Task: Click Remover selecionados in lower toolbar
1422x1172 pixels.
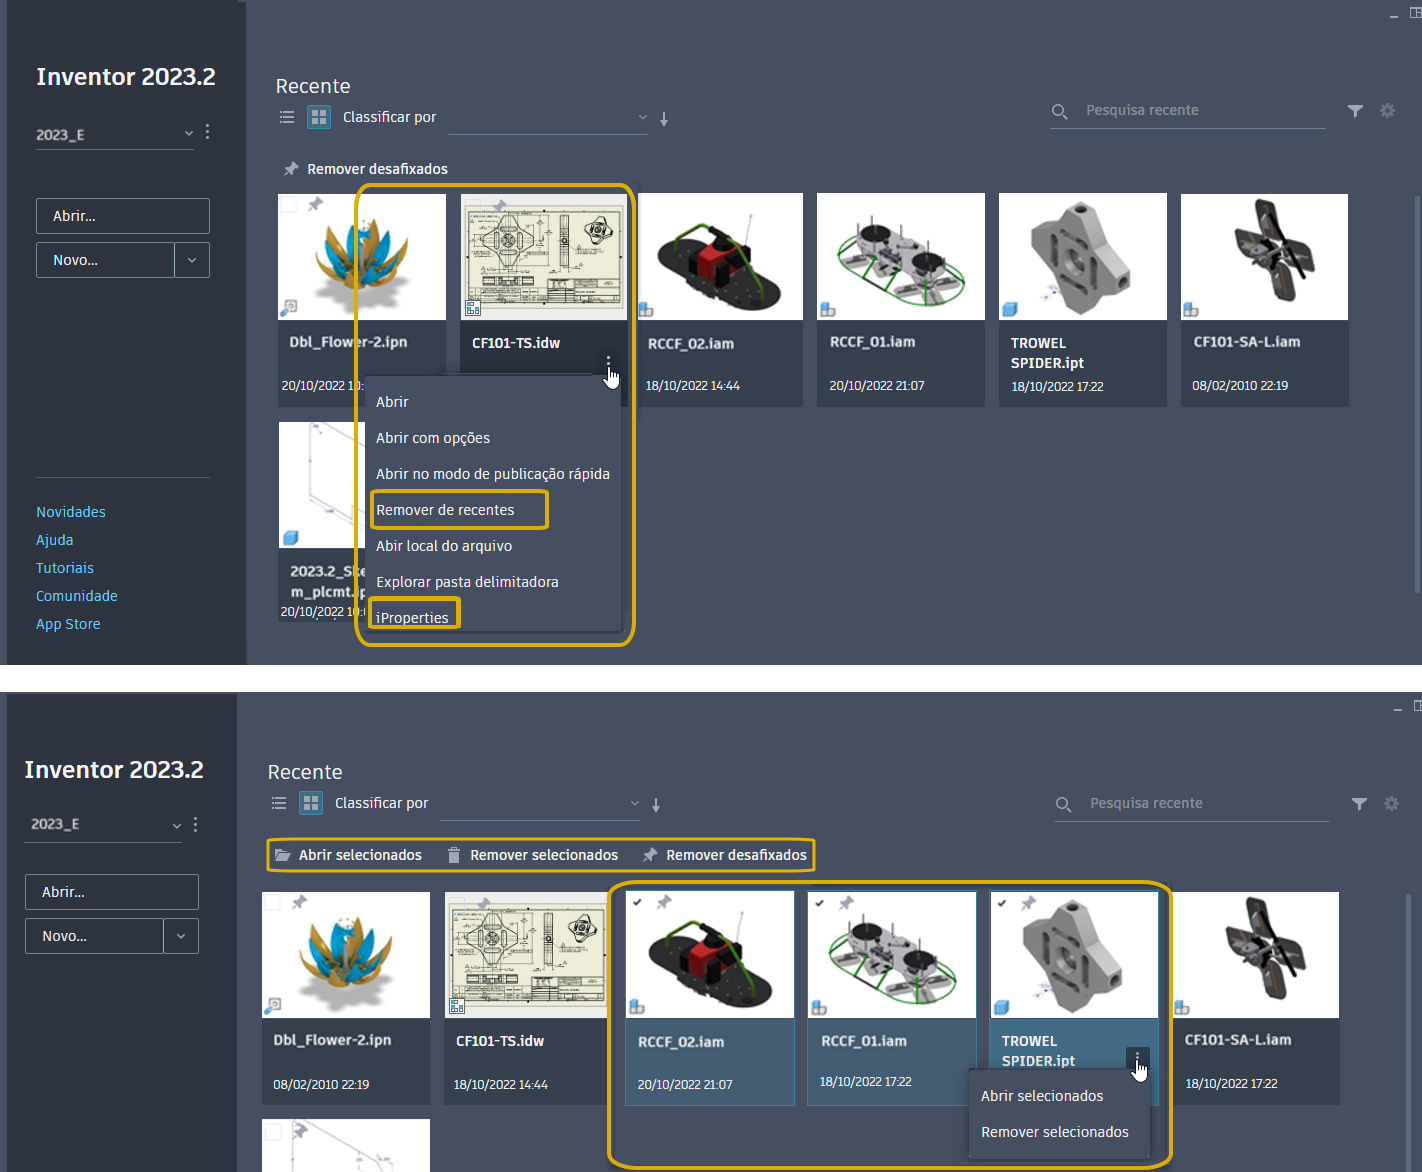Action: (x=533, y=855)
